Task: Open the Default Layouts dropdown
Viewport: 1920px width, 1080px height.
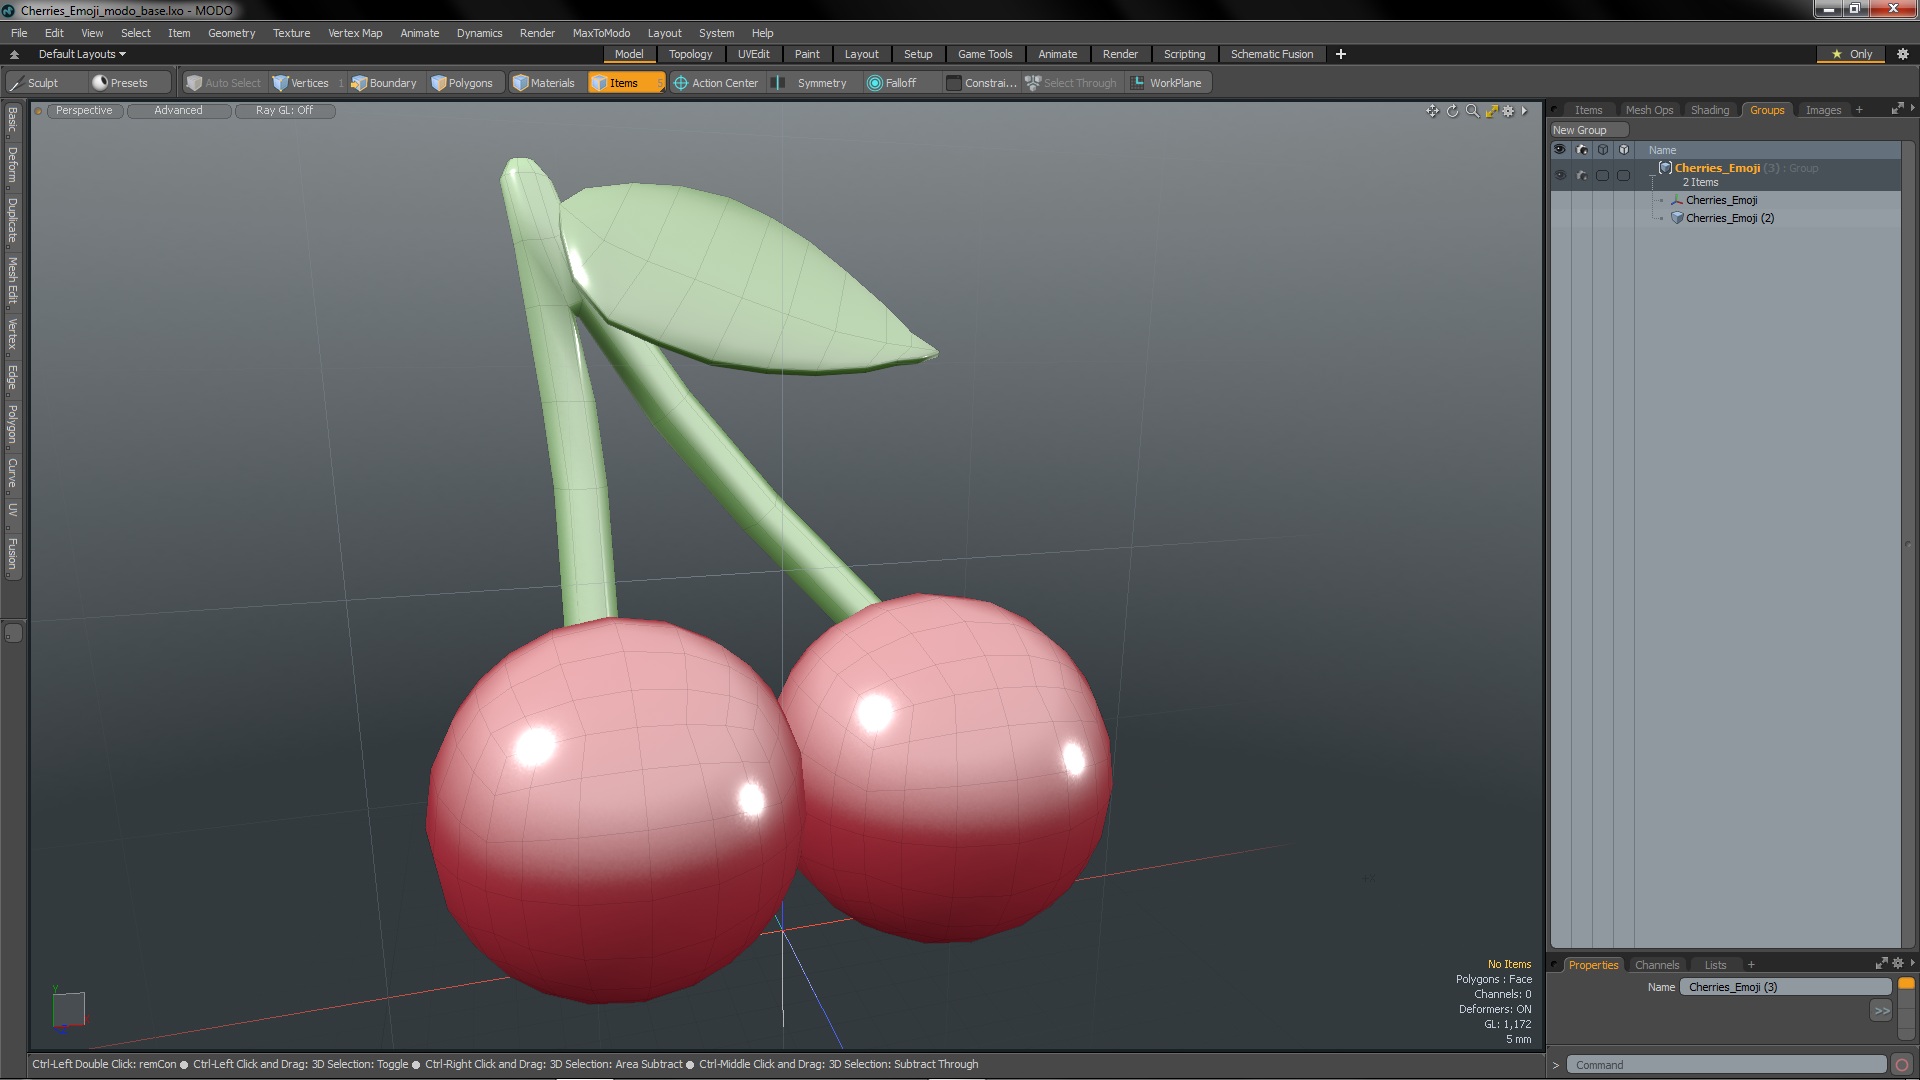Action: click(82, 54)
